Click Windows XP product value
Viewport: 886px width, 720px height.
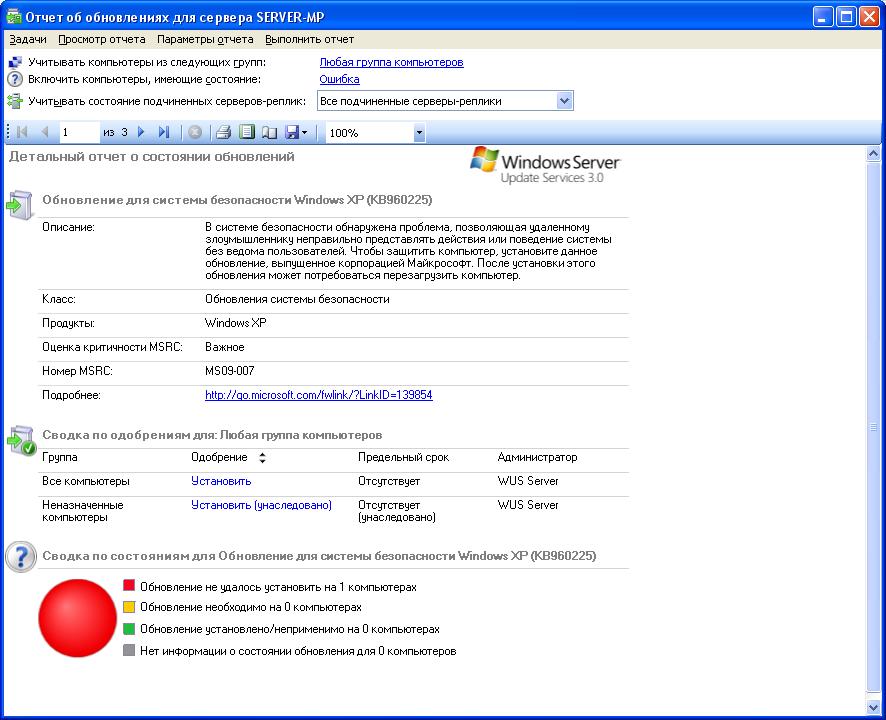pyautogui.click(x=236, y=323)
